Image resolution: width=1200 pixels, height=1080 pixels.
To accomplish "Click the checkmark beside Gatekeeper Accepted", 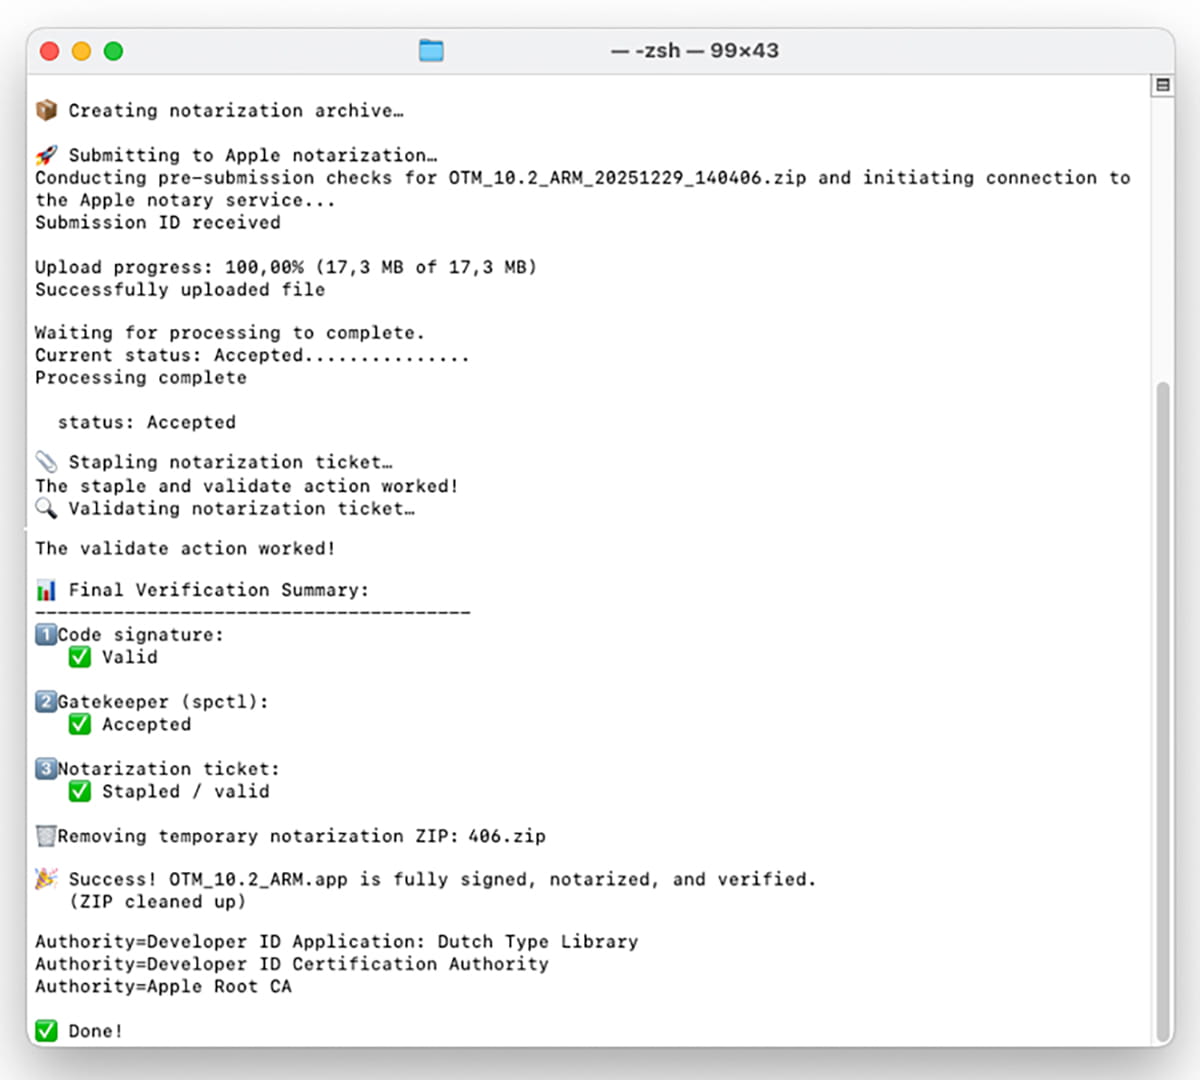I will coord(80,723).
